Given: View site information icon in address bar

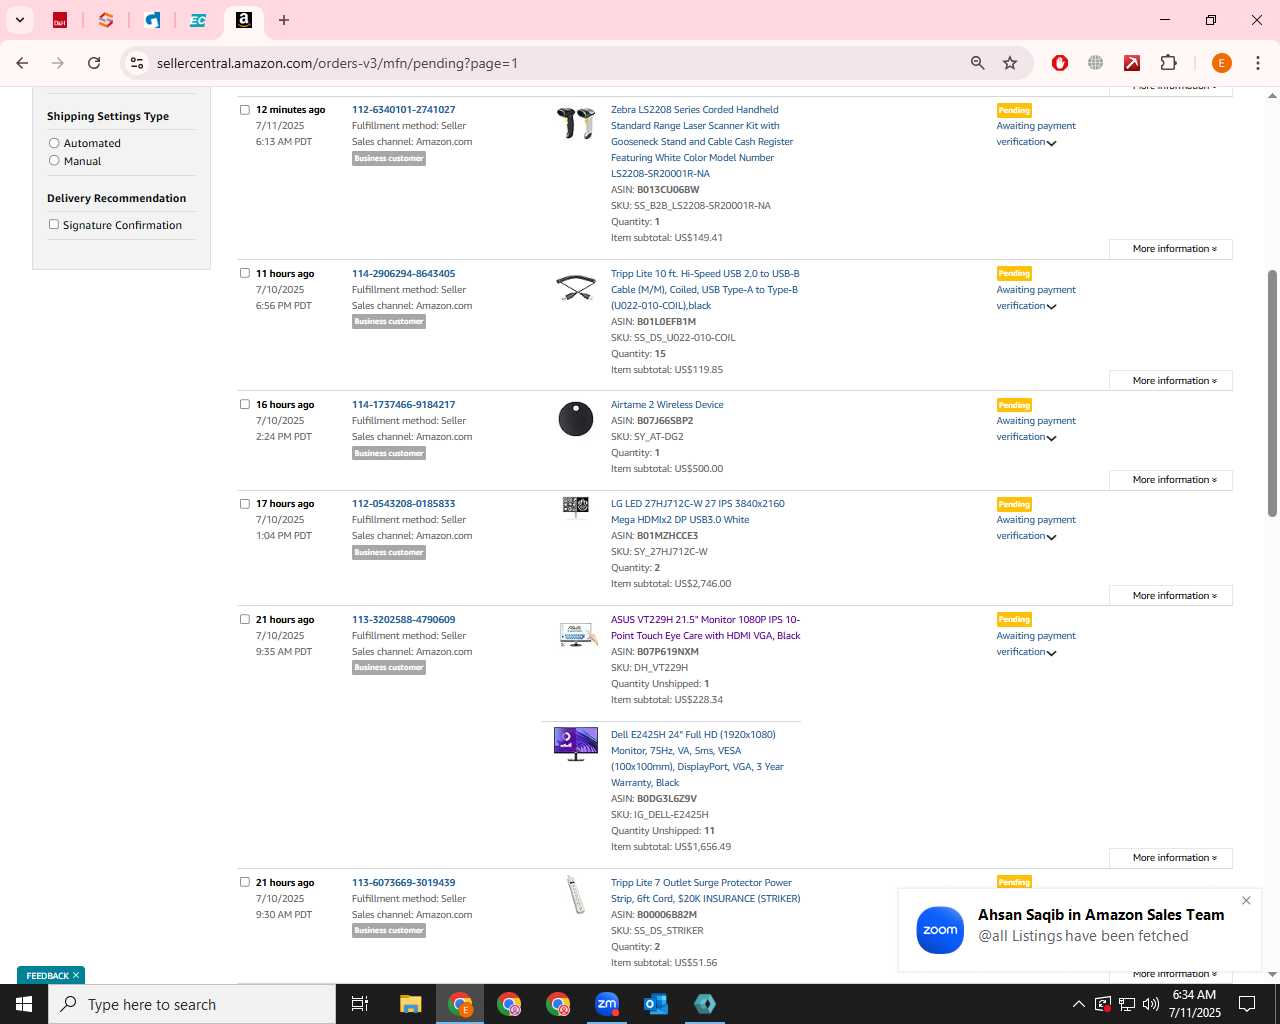Looking at the screenshot, I should (x=137, y=63).
